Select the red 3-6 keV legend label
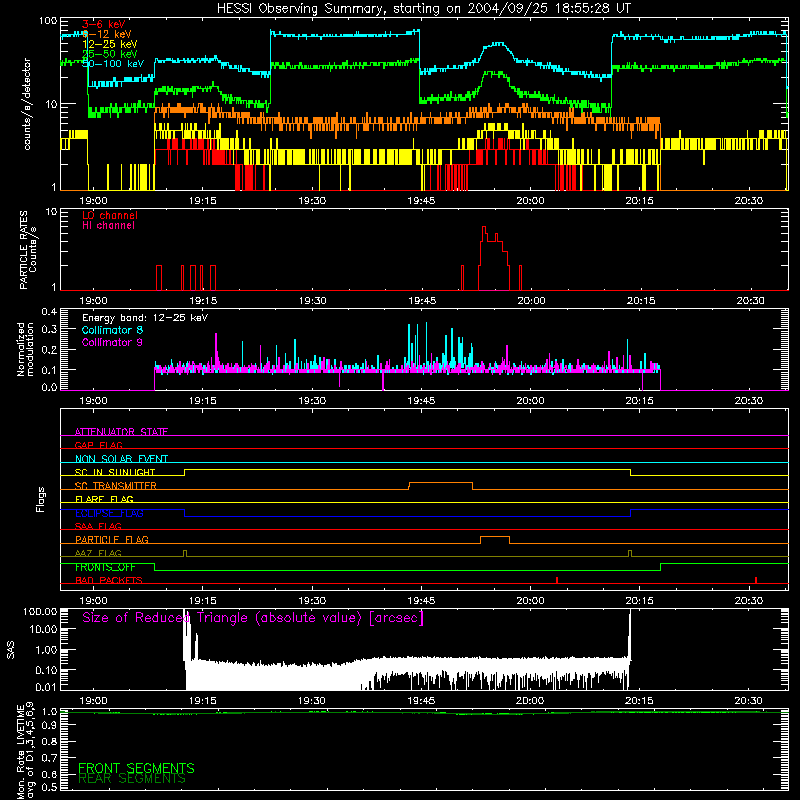The height and width of the screenshot is (800, 800). click(x=103, y=24)
